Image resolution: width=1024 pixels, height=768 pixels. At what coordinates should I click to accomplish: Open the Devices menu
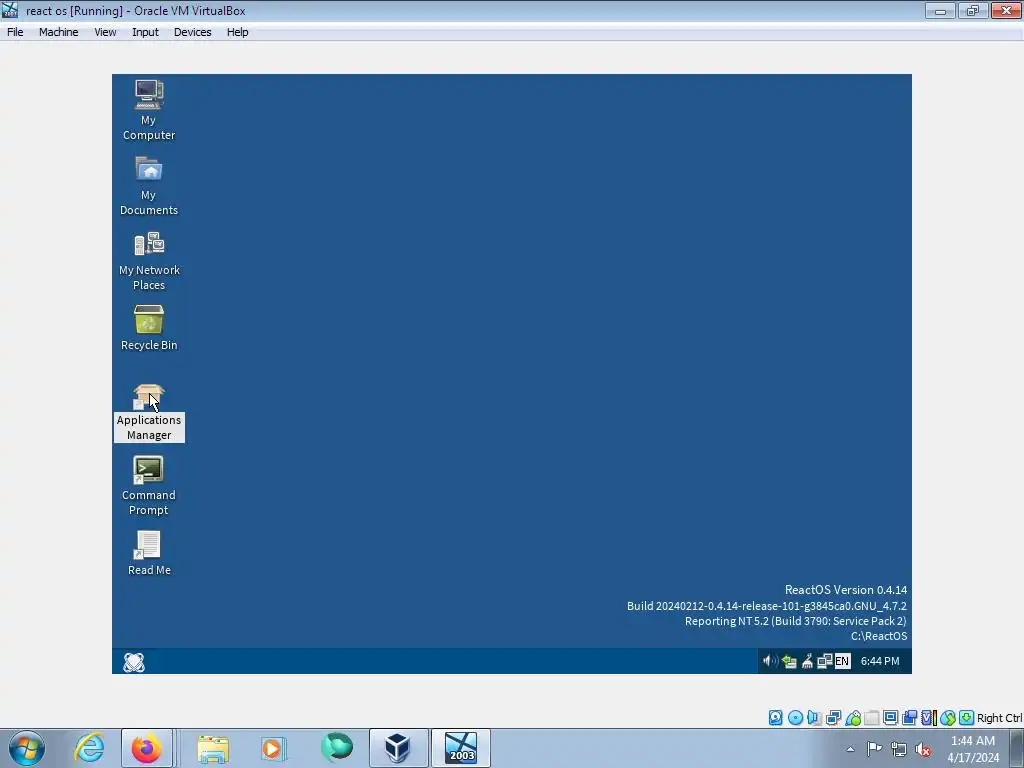(193, 32)
